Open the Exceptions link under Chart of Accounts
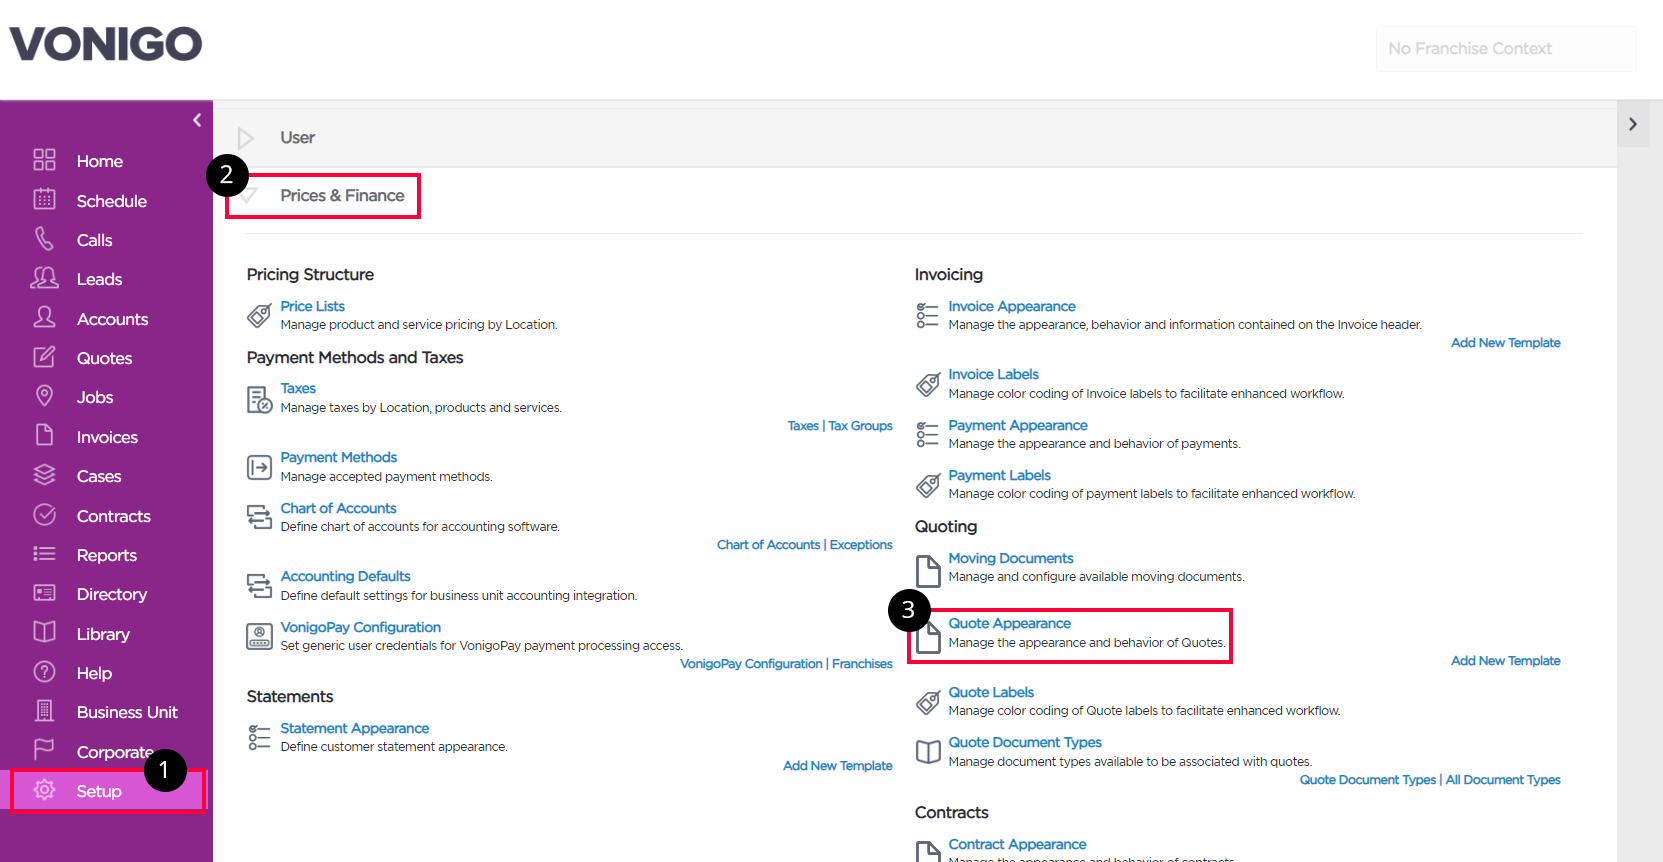Viewport: 1663px width, 862px height. (x=861, y=545)
